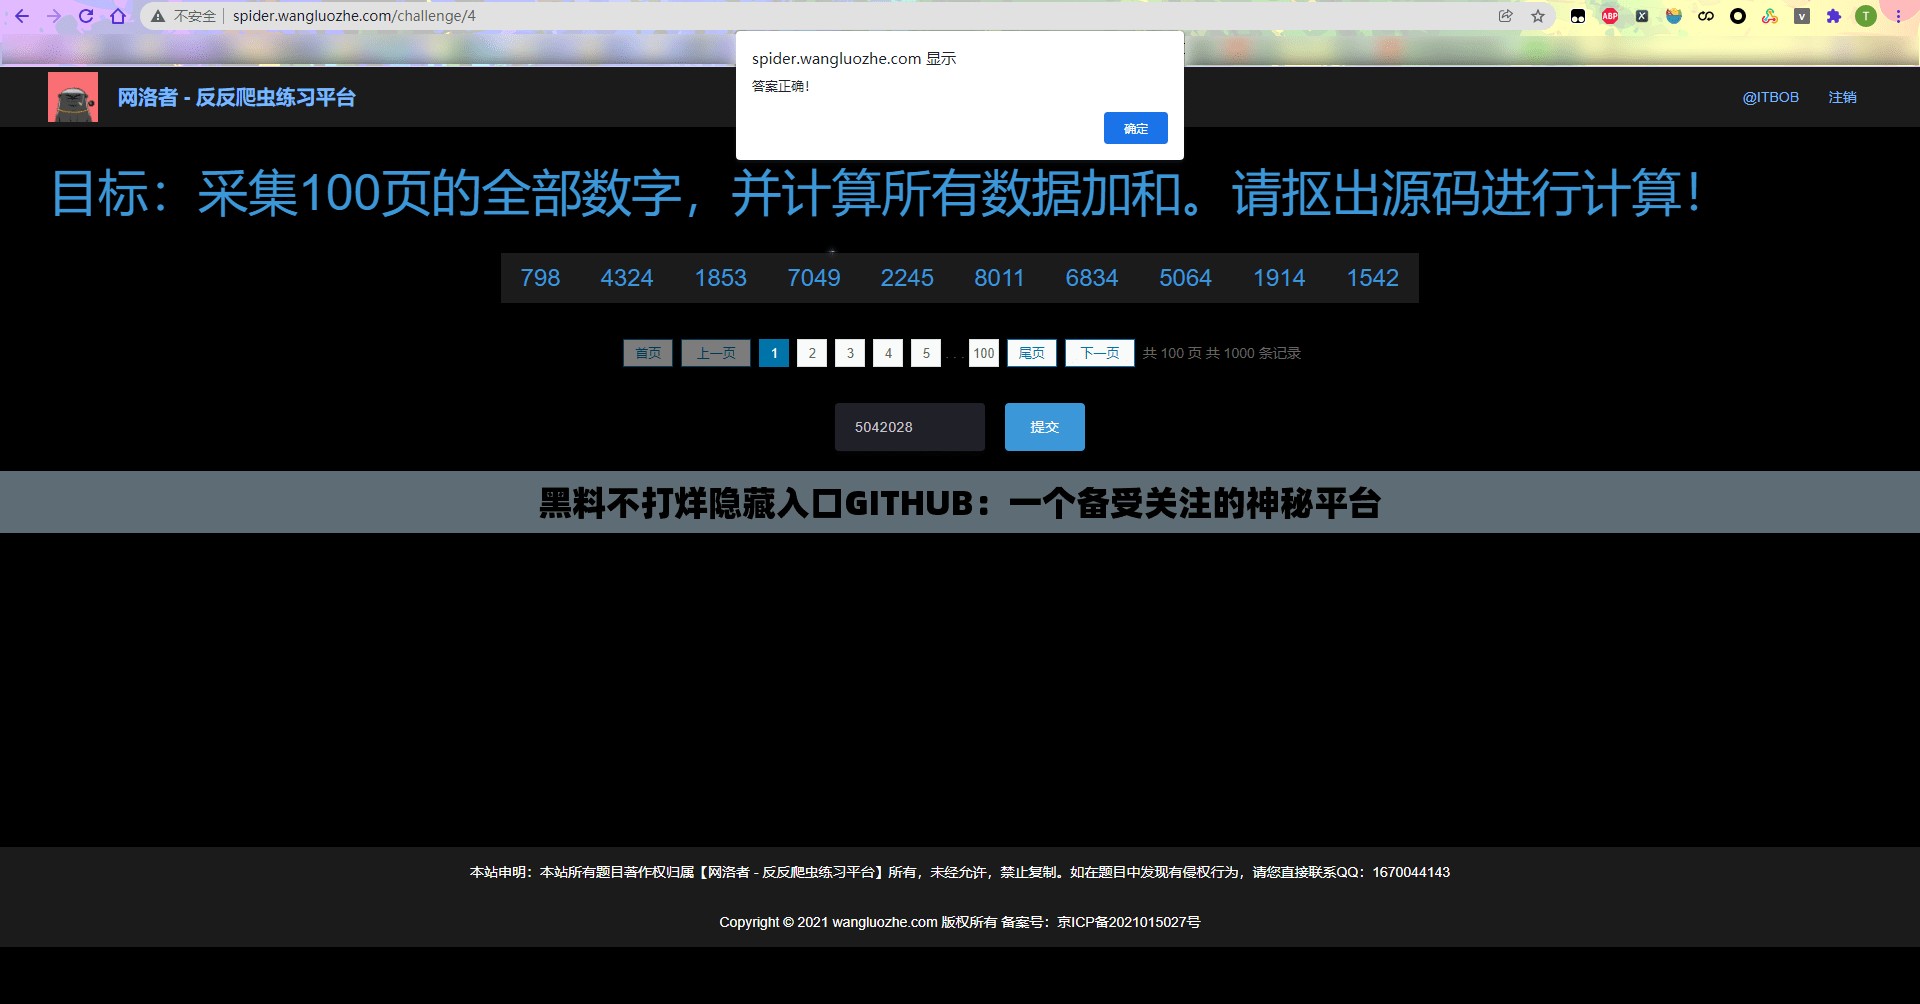Open the gray V extension icon
The height and width of the screenshot is (1004, 1920).
[x=1802, y=16]
